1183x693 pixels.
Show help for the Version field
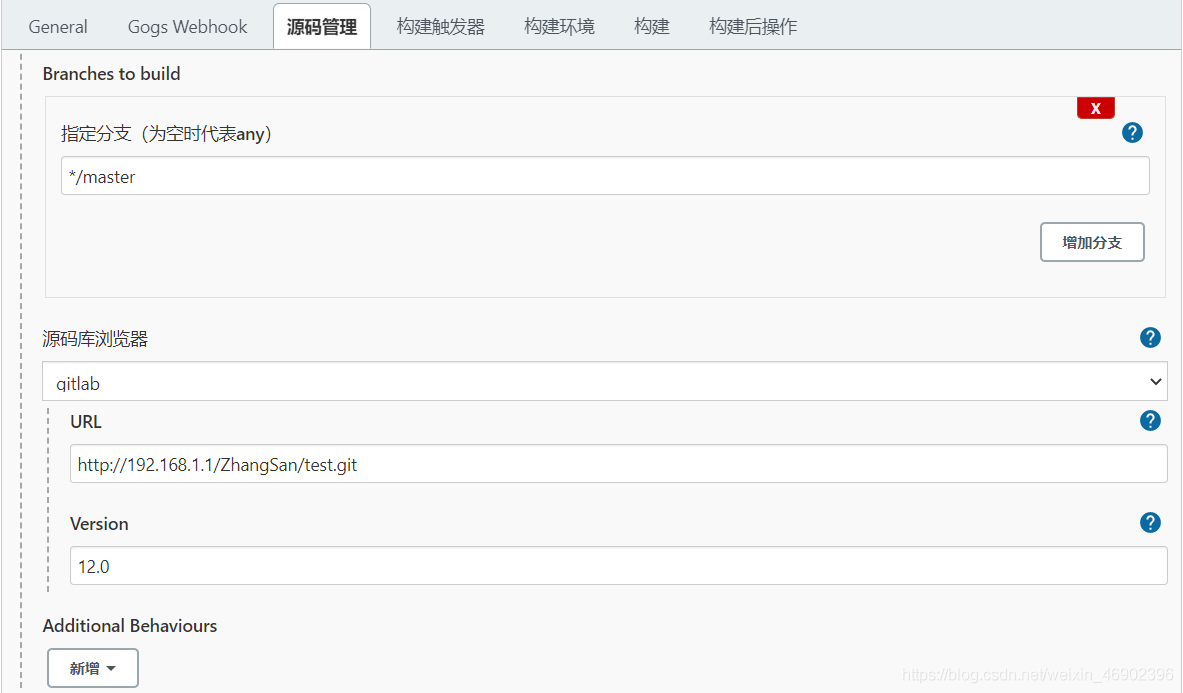coord(1150,523)
